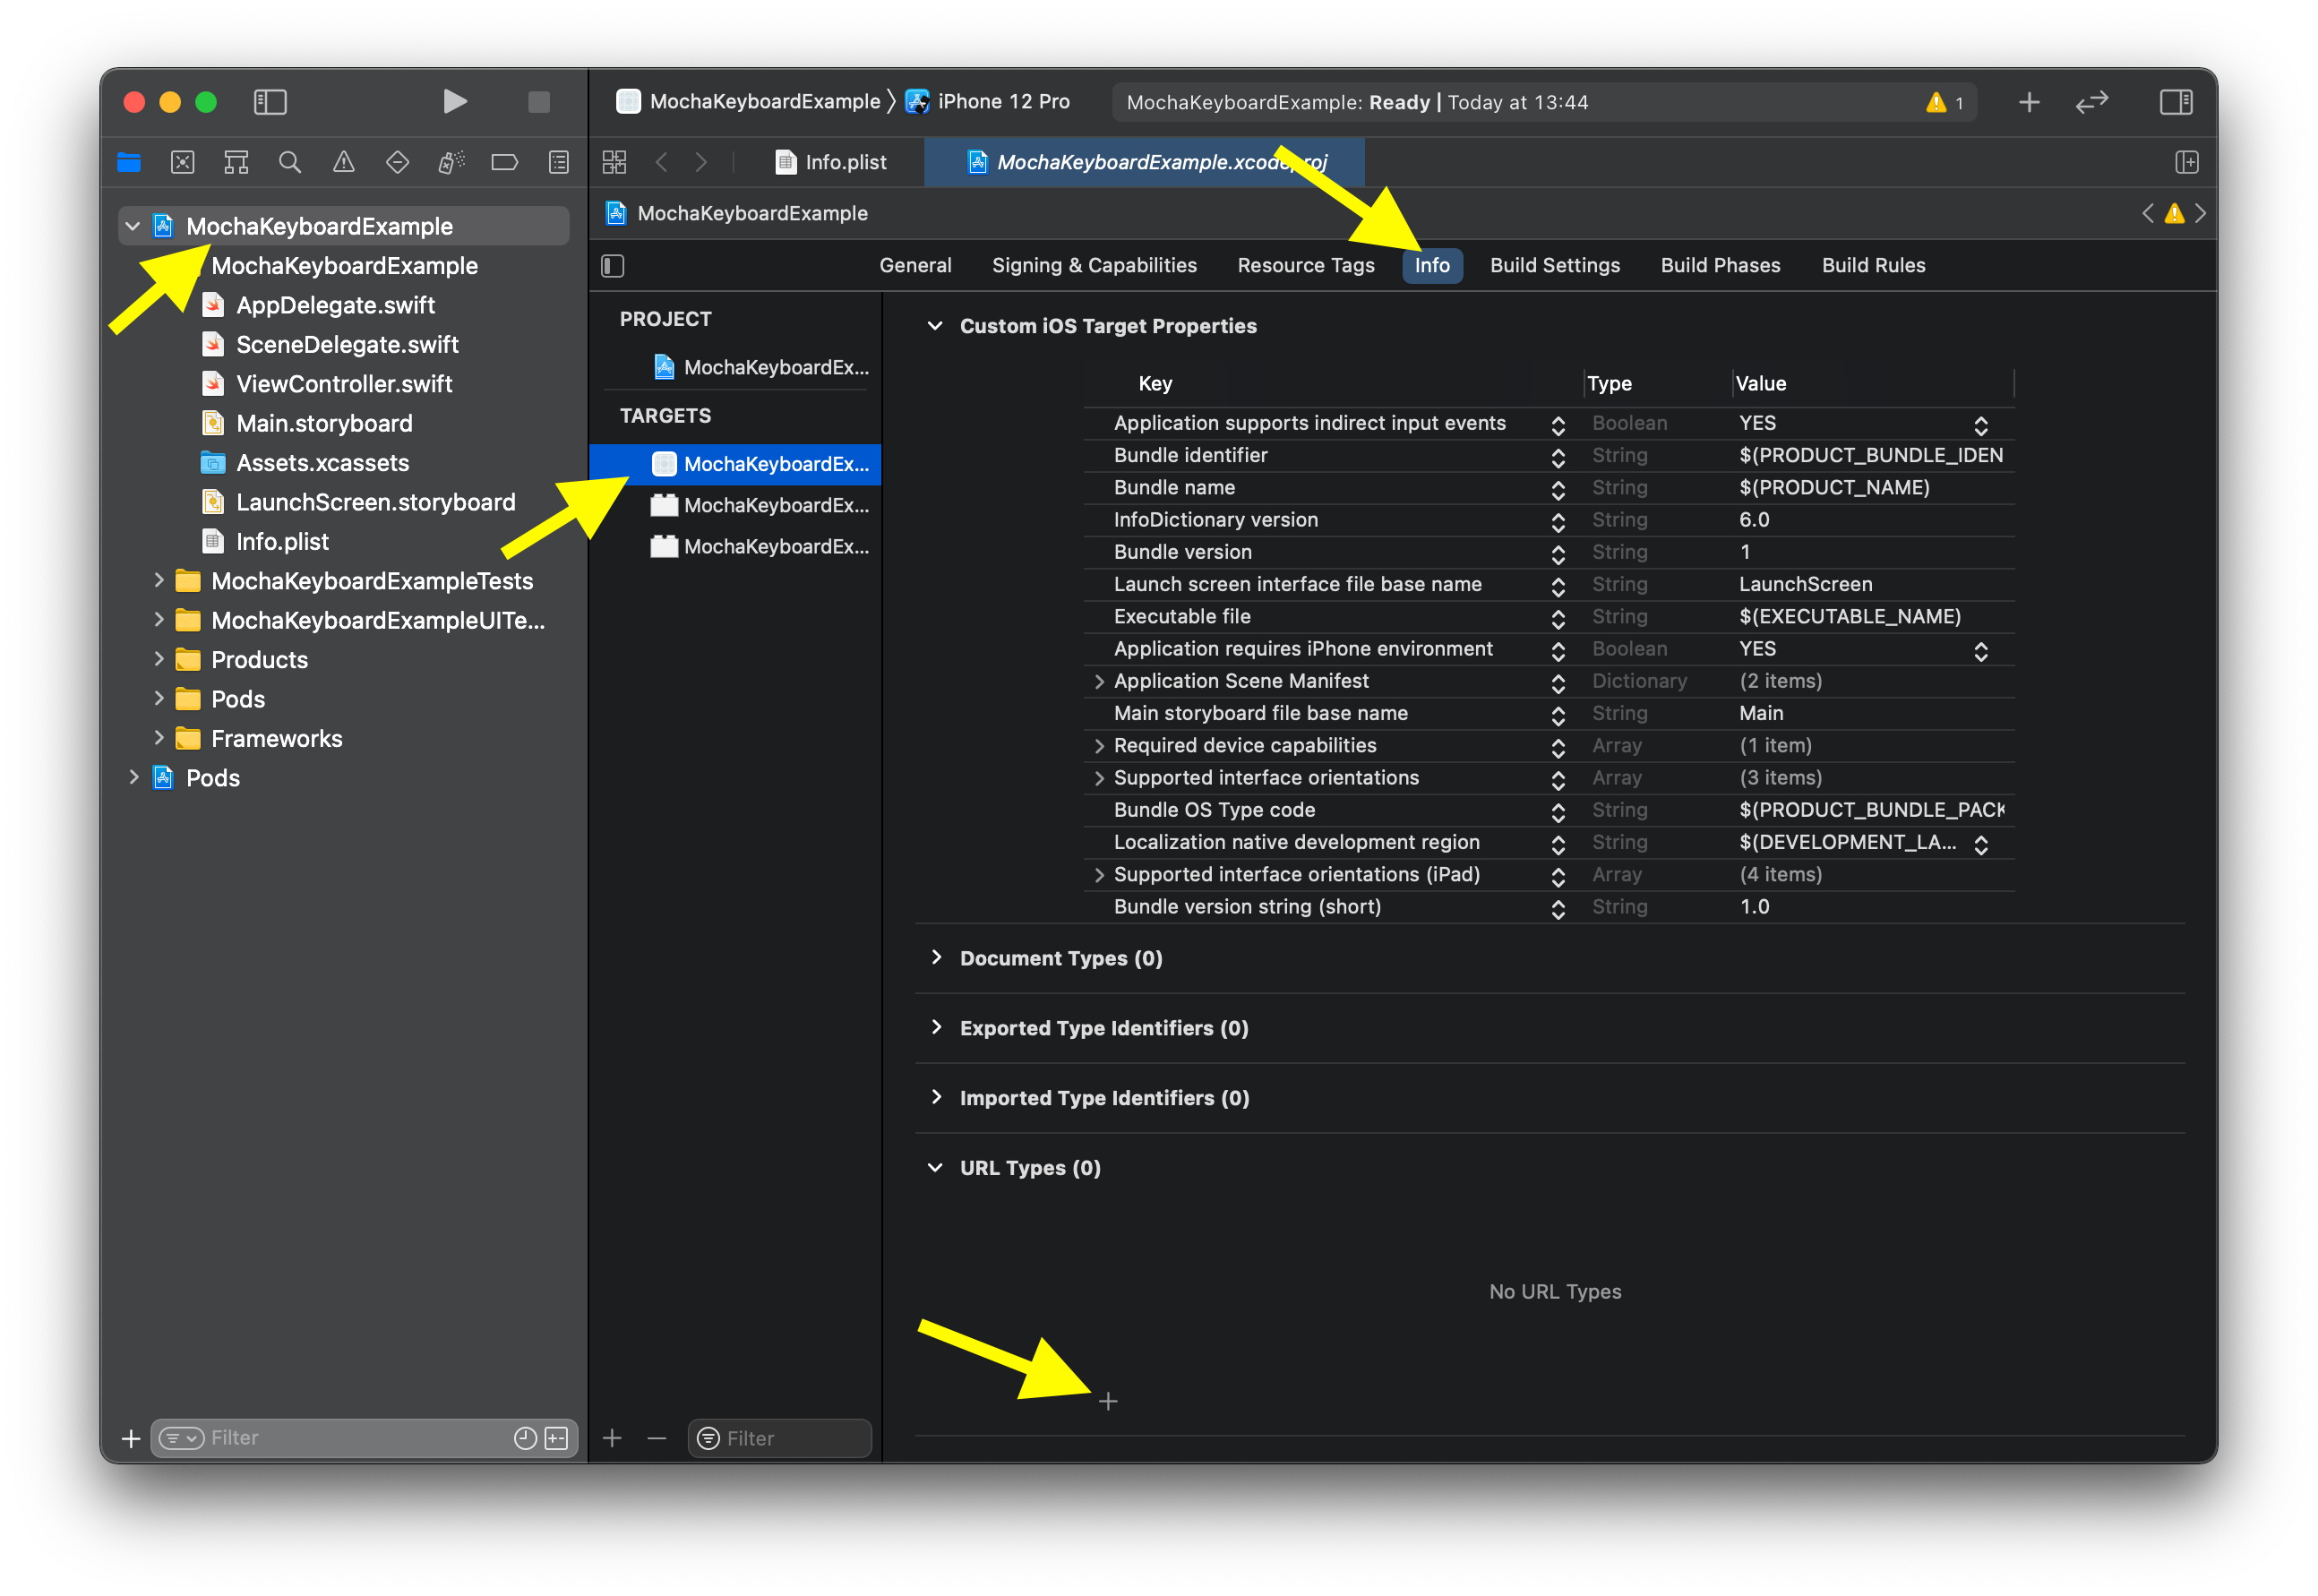The height and width of the screenshot is (1596, 2318).
Task: Add a new target with plus button
Action: coord(613,1438)
